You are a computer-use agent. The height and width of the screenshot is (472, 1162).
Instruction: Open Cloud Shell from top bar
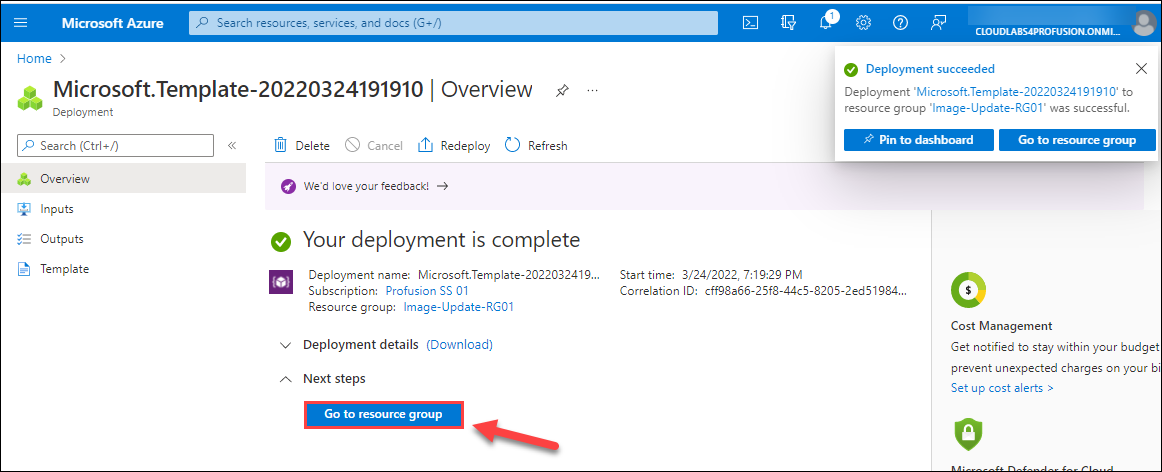point(751,23)
